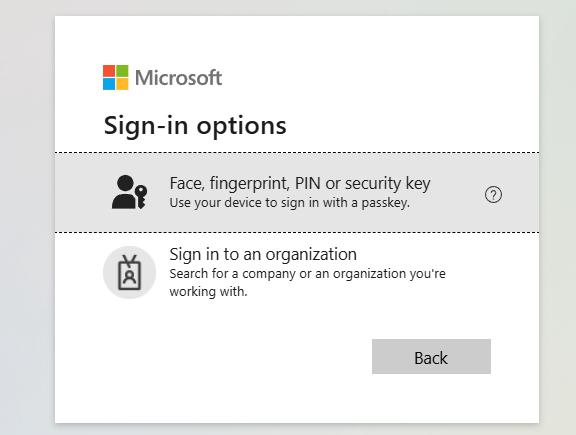This screenshot has height=435, width=576.
Task: Go Back to previous sign-in screen
Action: pos(431,356)
